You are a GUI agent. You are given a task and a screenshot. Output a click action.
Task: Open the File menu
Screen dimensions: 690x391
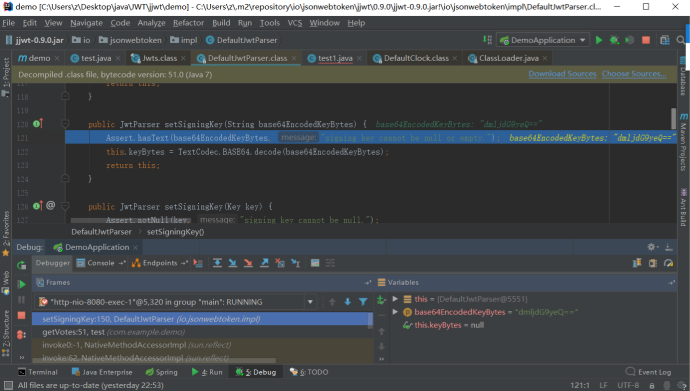click(x=8, y=23)
